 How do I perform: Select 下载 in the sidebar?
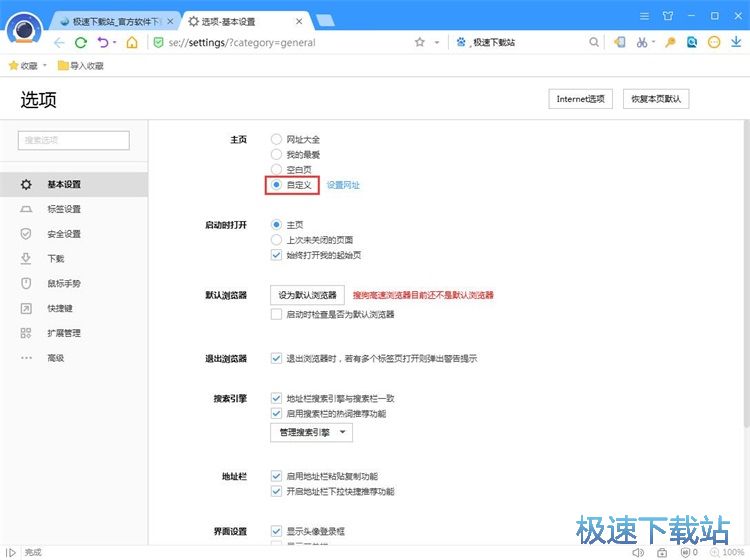(x=74, y=259)
